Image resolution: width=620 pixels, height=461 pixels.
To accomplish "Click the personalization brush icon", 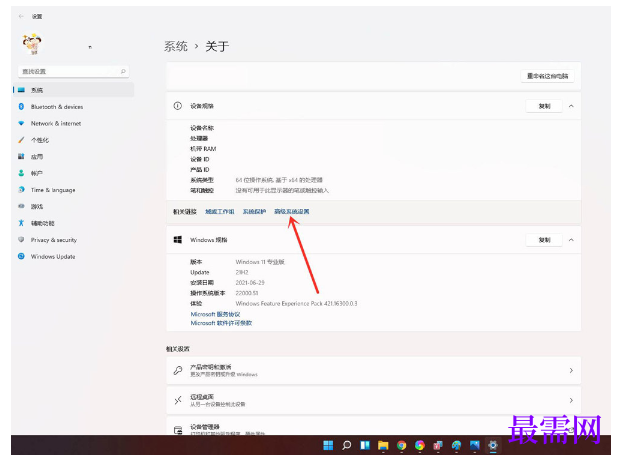I will (x=21, y=140).
